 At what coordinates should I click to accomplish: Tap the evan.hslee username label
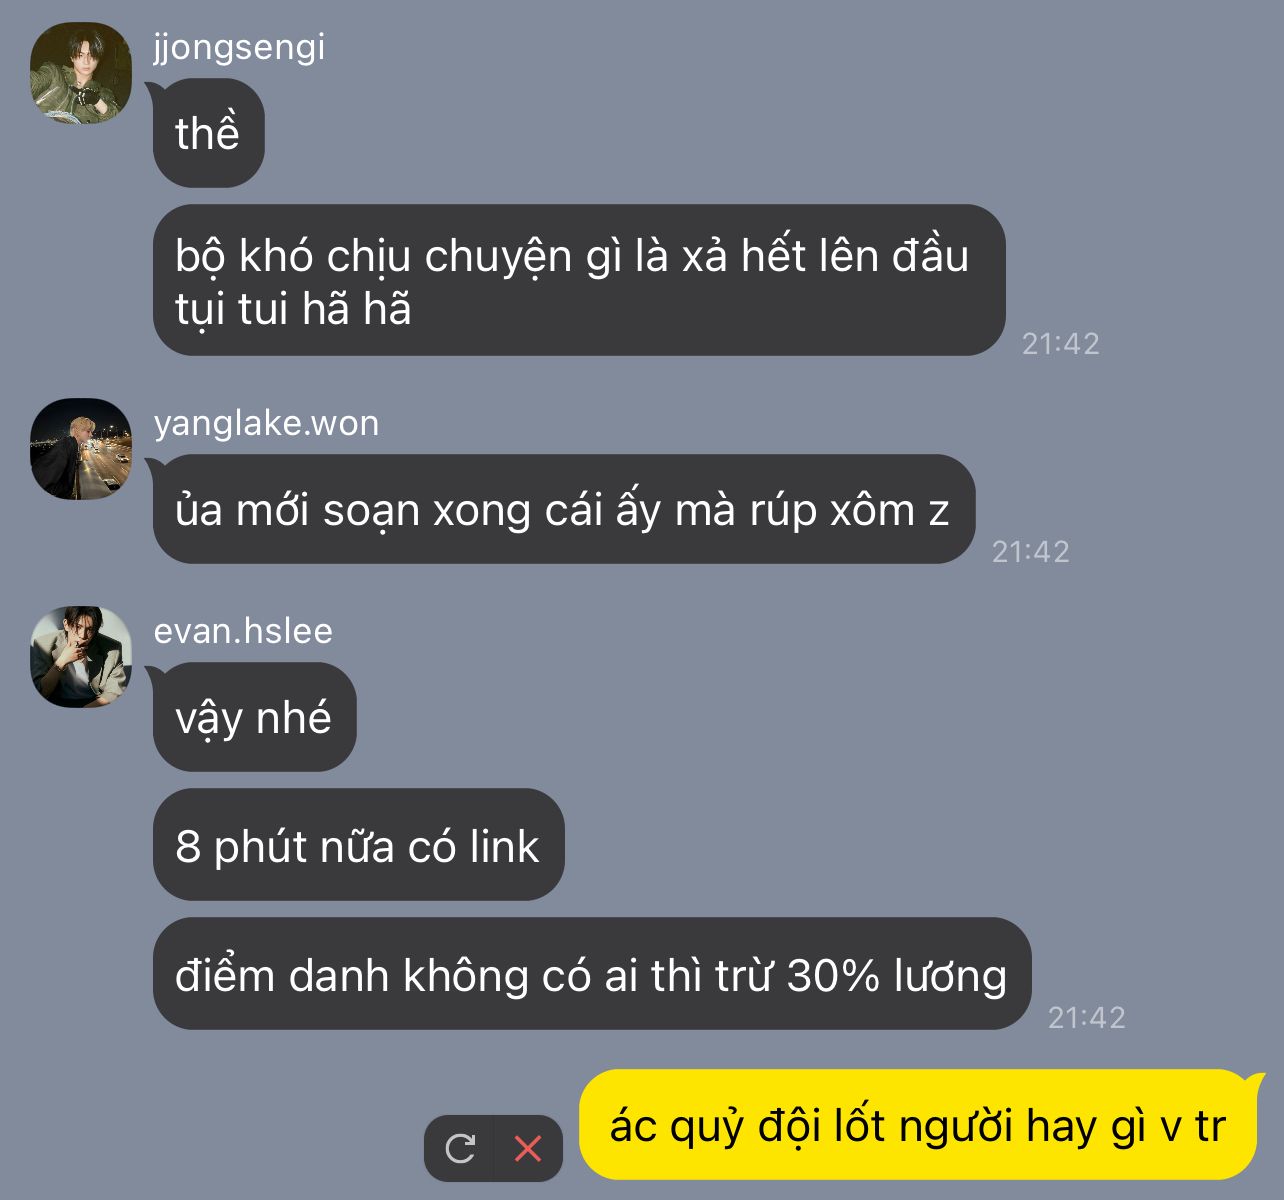(243, 631)
